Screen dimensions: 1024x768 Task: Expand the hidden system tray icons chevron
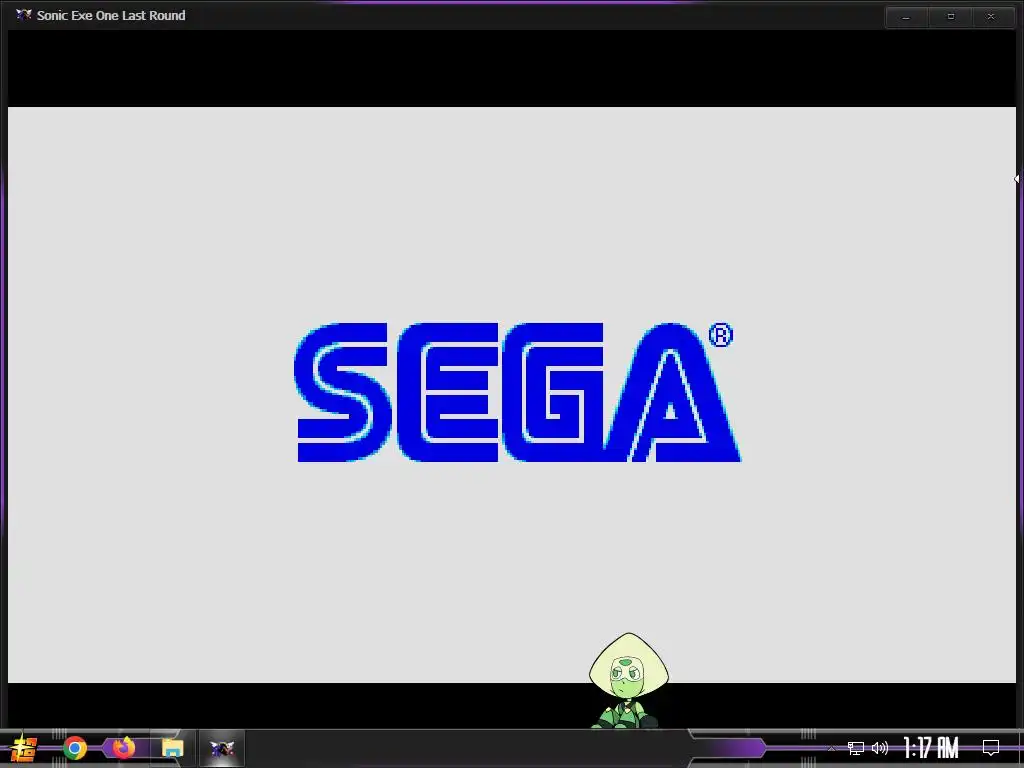pos(831,748)
